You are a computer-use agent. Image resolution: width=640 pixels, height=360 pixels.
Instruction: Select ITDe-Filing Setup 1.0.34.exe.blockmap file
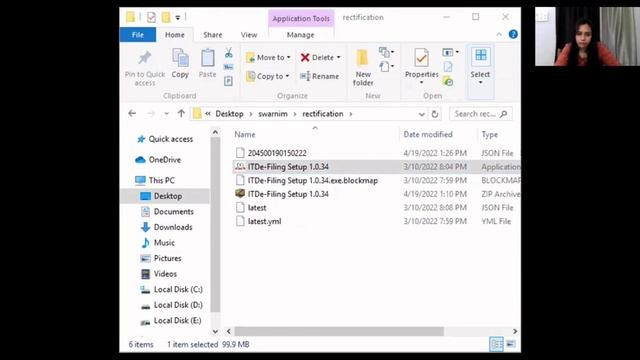click(313, 180)
